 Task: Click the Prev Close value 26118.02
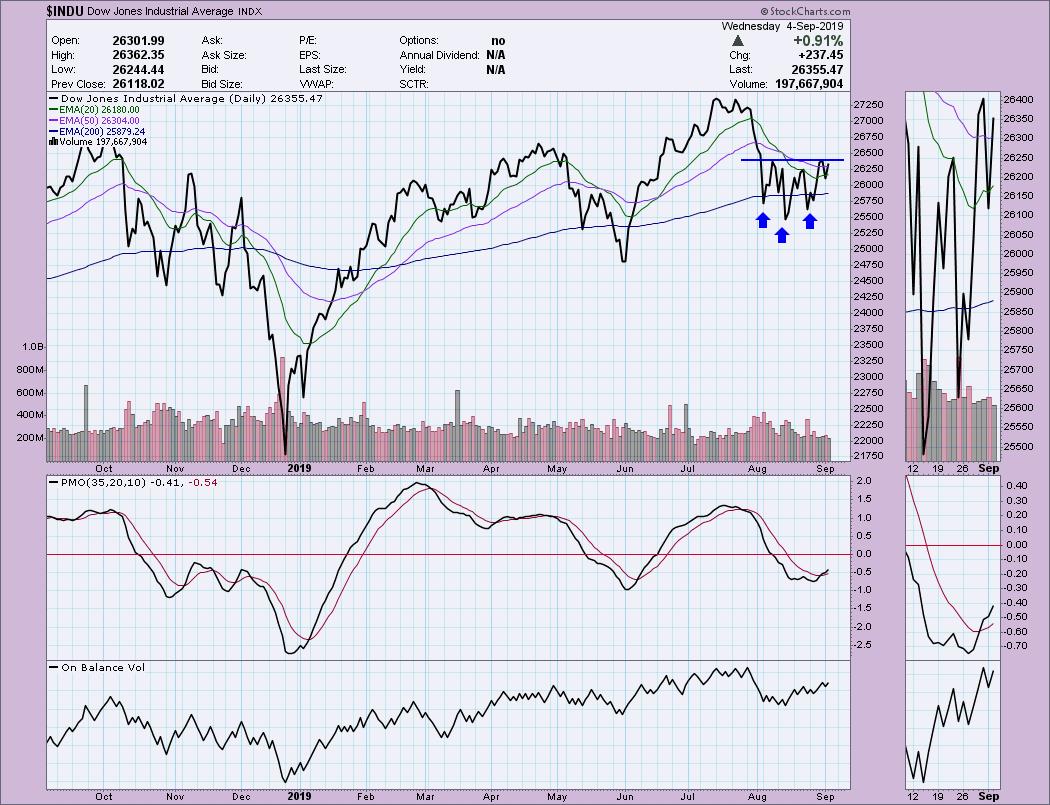click(x=138, y=84)
